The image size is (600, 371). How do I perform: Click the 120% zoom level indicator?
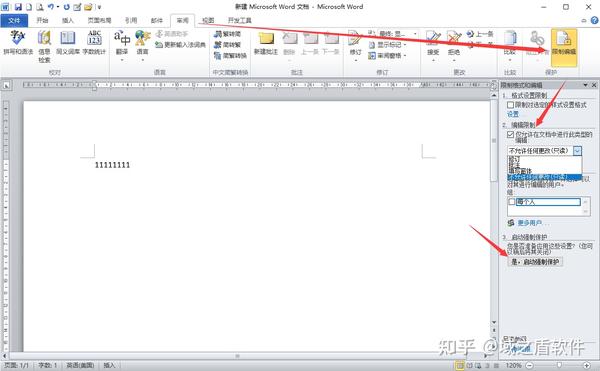point(514,366)
